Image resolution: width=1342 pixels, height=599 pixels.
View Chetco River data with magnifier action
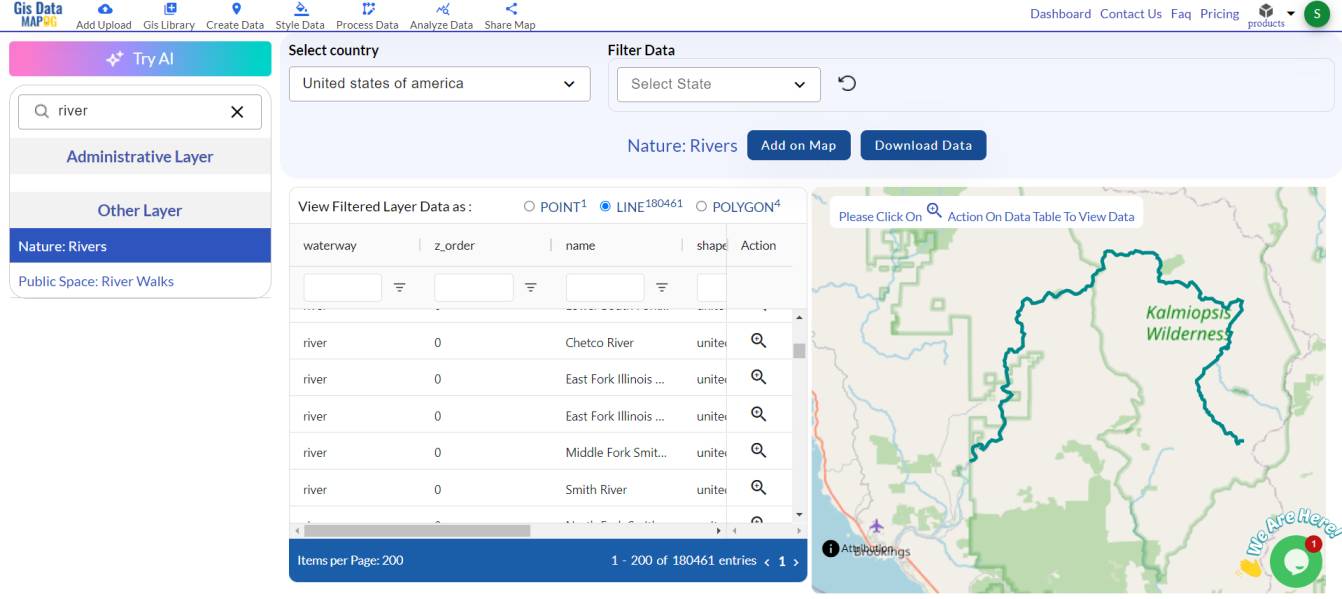[x=757, y=340]
